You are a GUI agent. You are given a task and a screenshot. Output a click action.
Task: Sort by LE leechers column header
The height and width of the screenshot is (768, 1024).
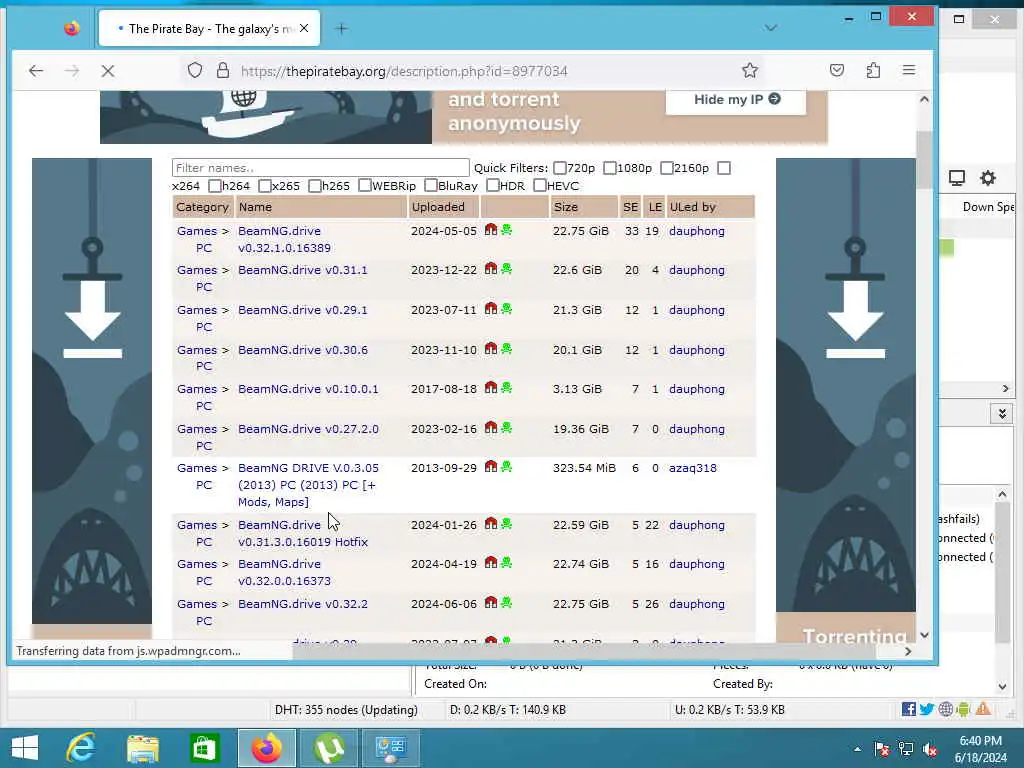[x=655, y=207]
